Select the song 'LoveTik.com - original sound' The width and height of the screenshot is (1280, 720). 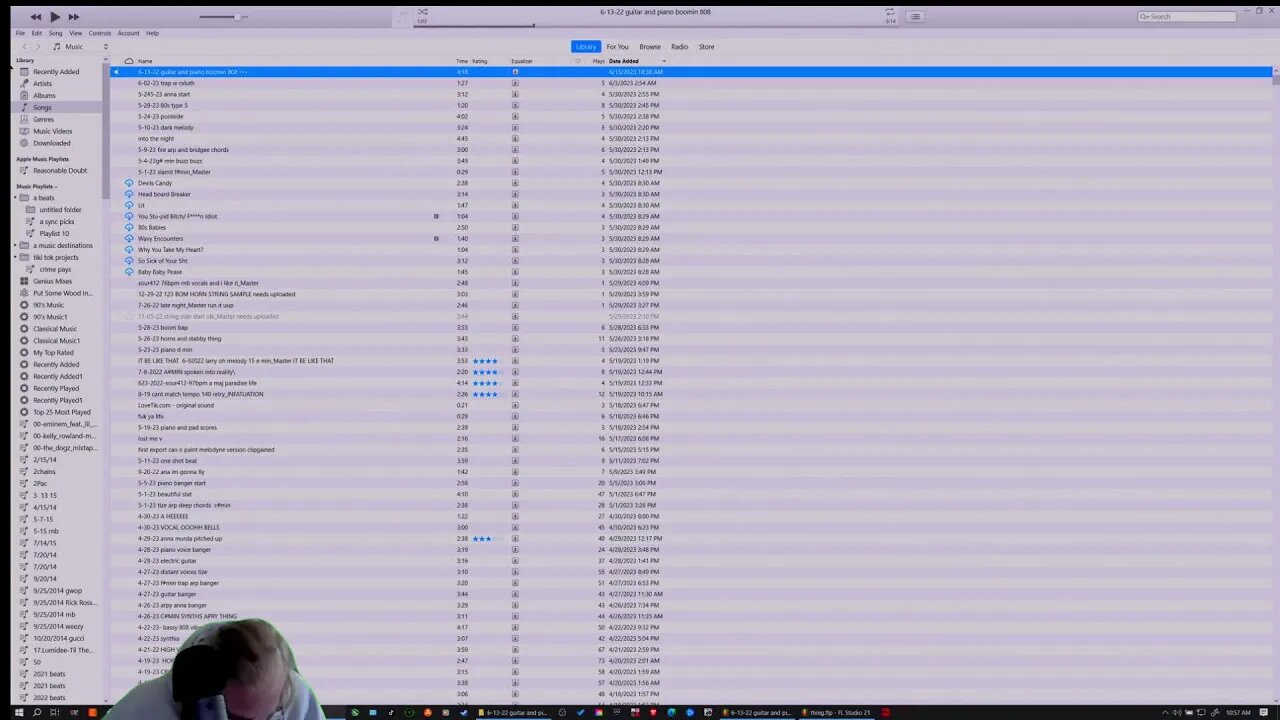click(176, 405)
